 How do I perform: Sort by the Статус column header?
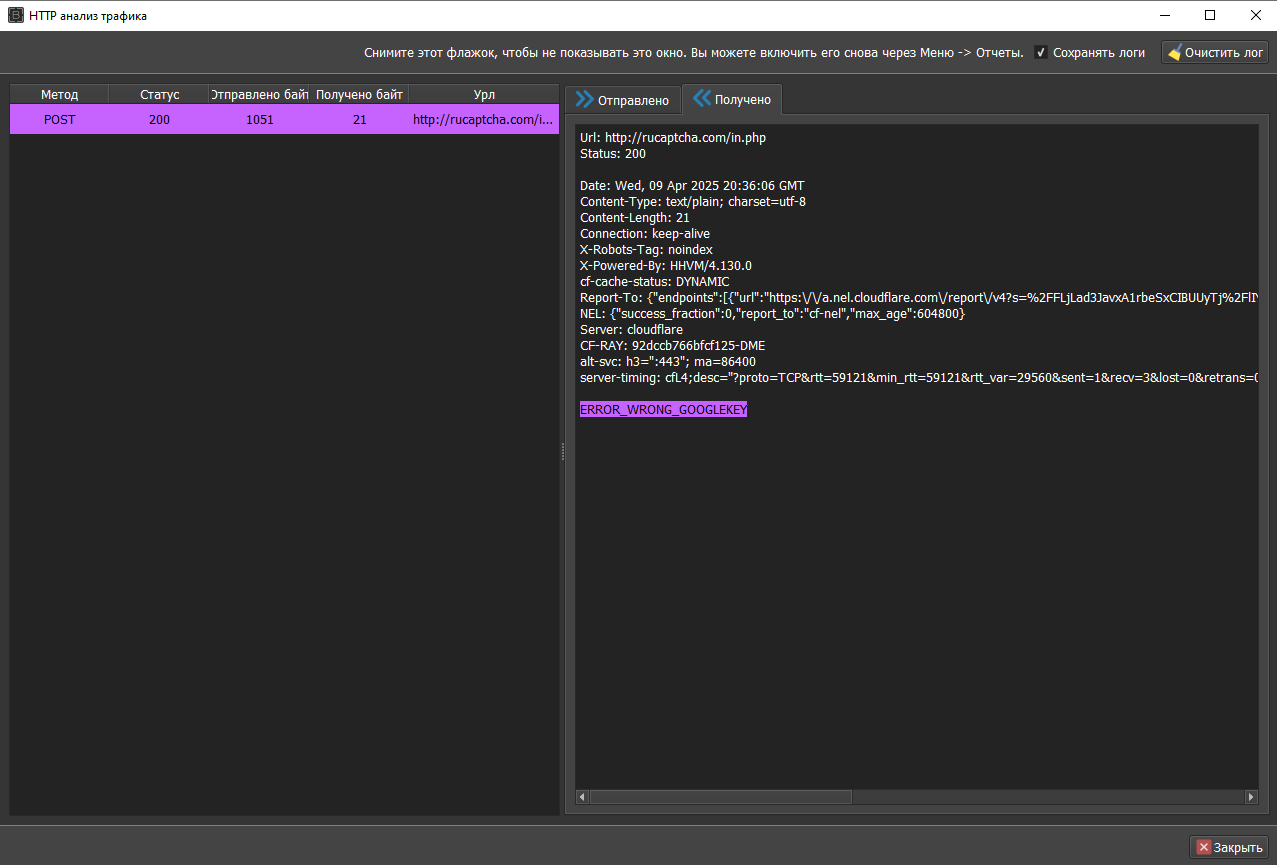(159, 95)
